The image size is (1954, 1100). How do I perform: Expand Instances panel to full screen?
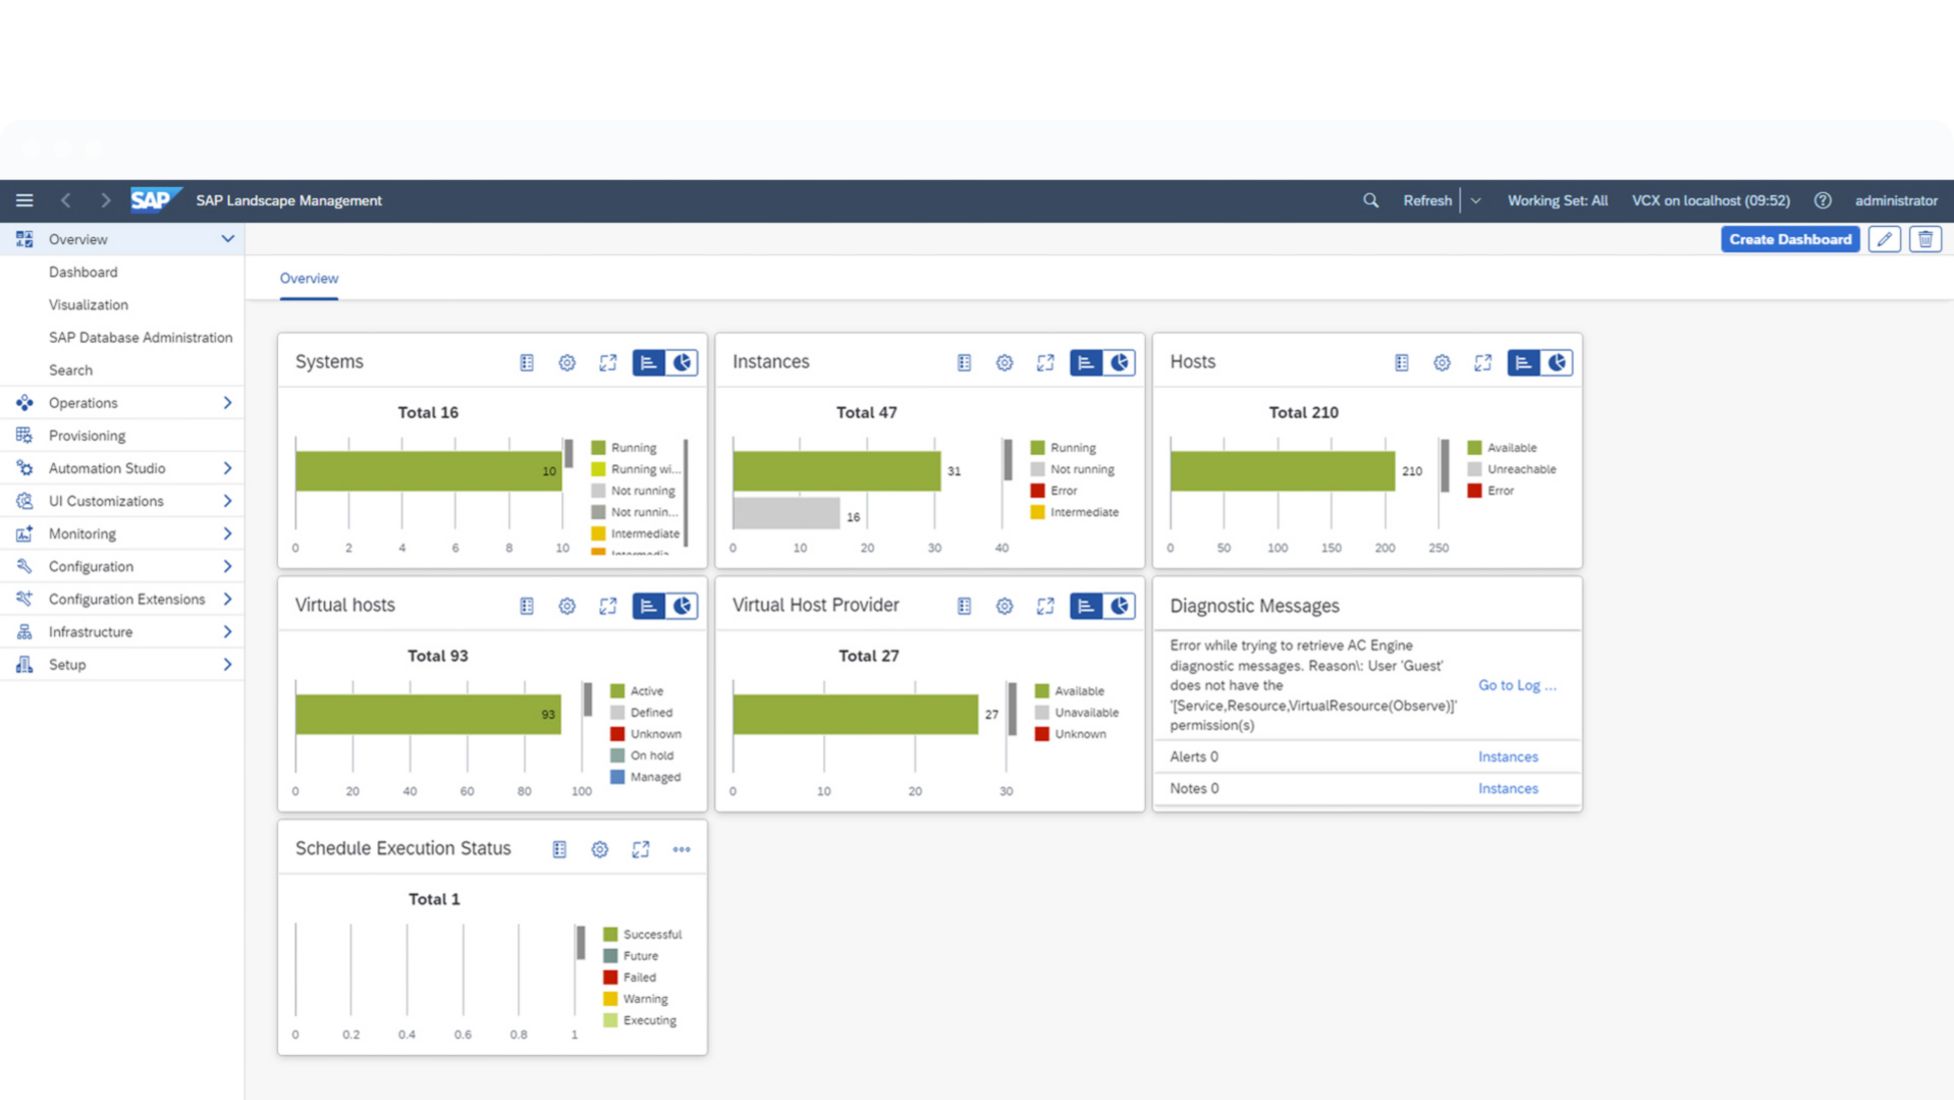tap(1045, 363)
